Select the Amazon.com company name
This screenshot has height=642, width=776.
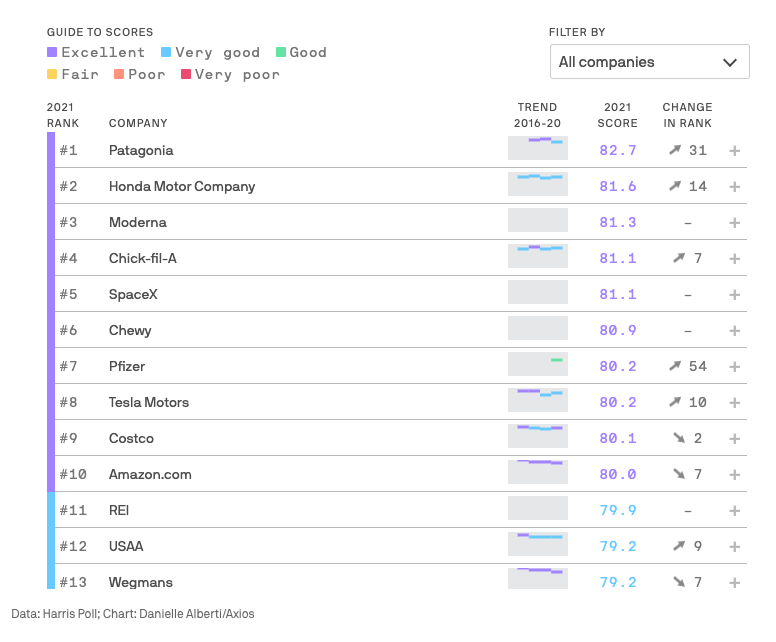click(150, 475)
